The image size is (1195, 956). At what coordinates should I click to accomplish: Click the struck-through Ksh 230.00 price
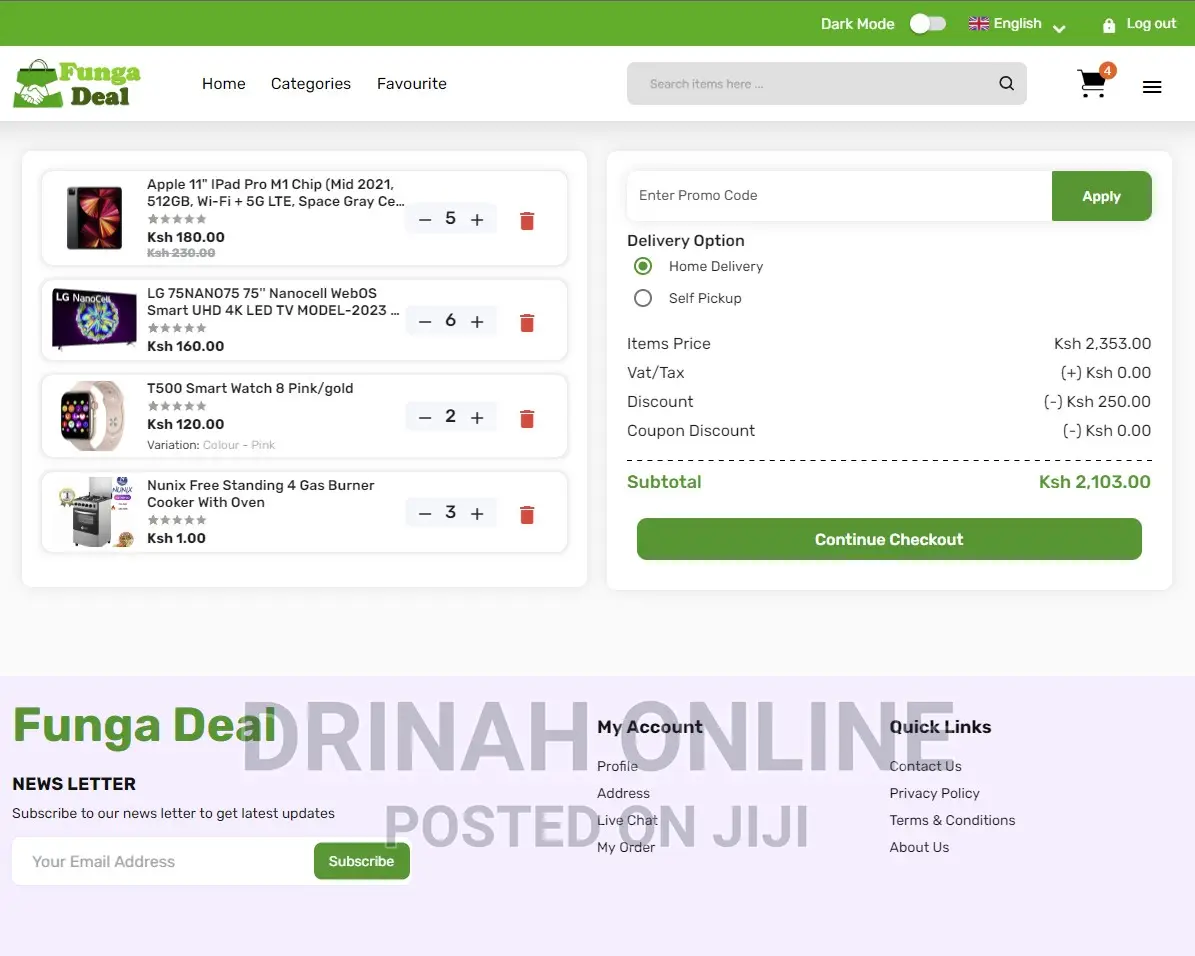(x=181, y=253)
